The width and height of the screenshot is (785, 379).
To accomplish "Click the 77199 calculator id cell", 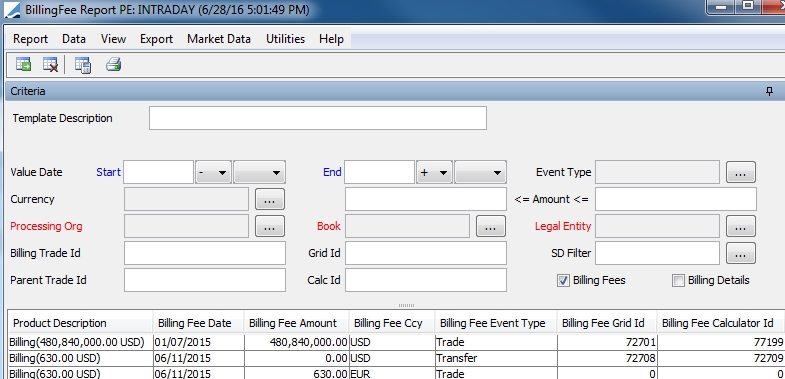I will coord(720,343).
